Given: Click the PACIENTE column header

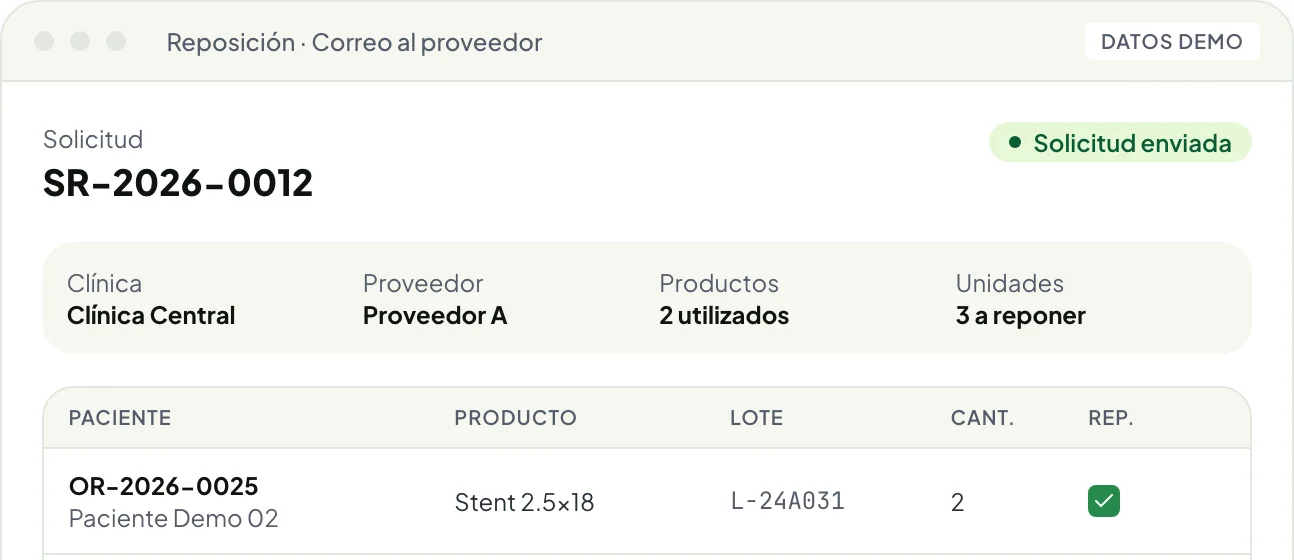Looking at the screenshot, I should 120,418.
